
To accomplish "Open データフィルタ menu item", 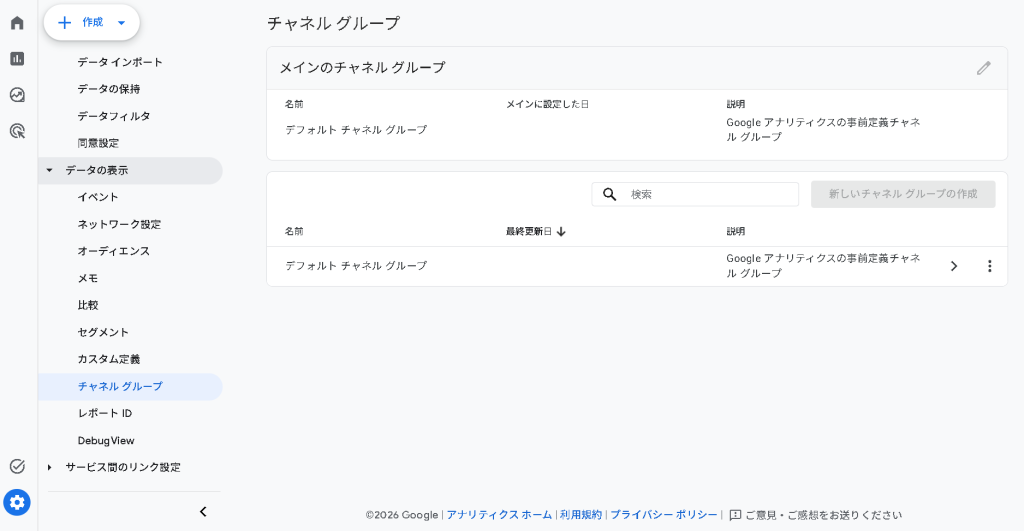I will (x=114, y=116).
